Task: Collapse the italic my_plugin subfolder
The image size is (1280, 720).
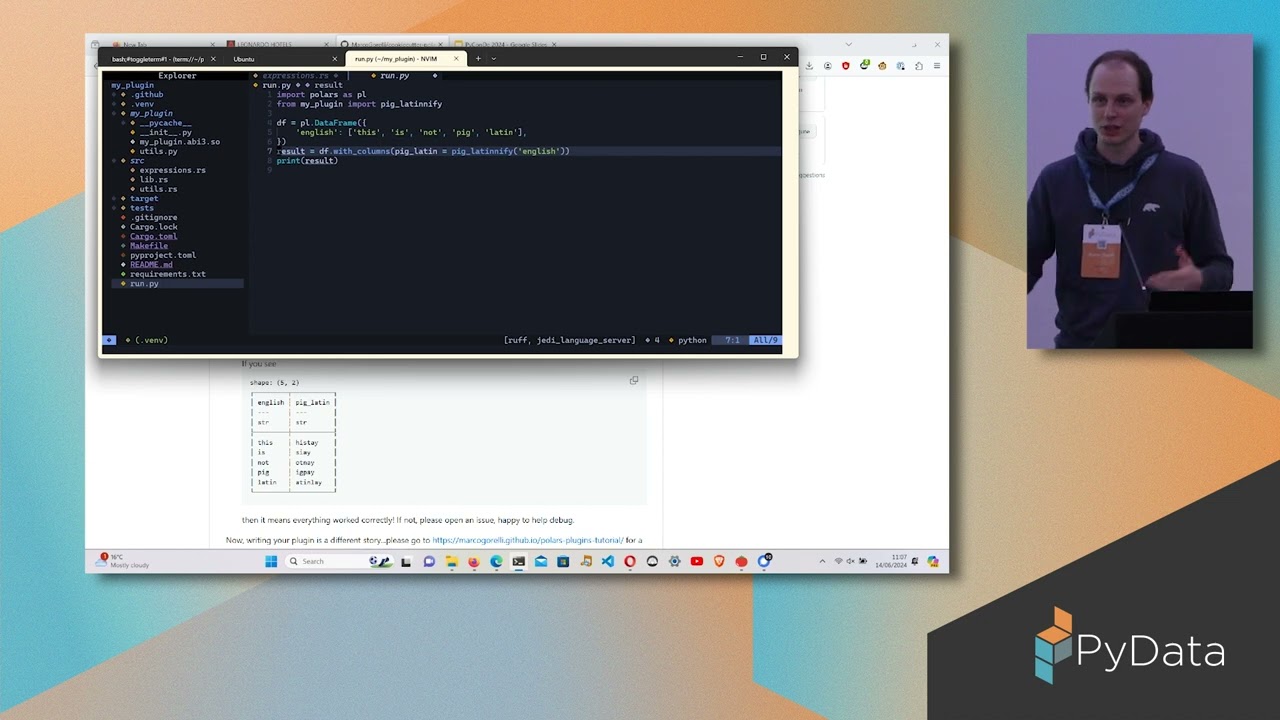Action: [150, 113]
